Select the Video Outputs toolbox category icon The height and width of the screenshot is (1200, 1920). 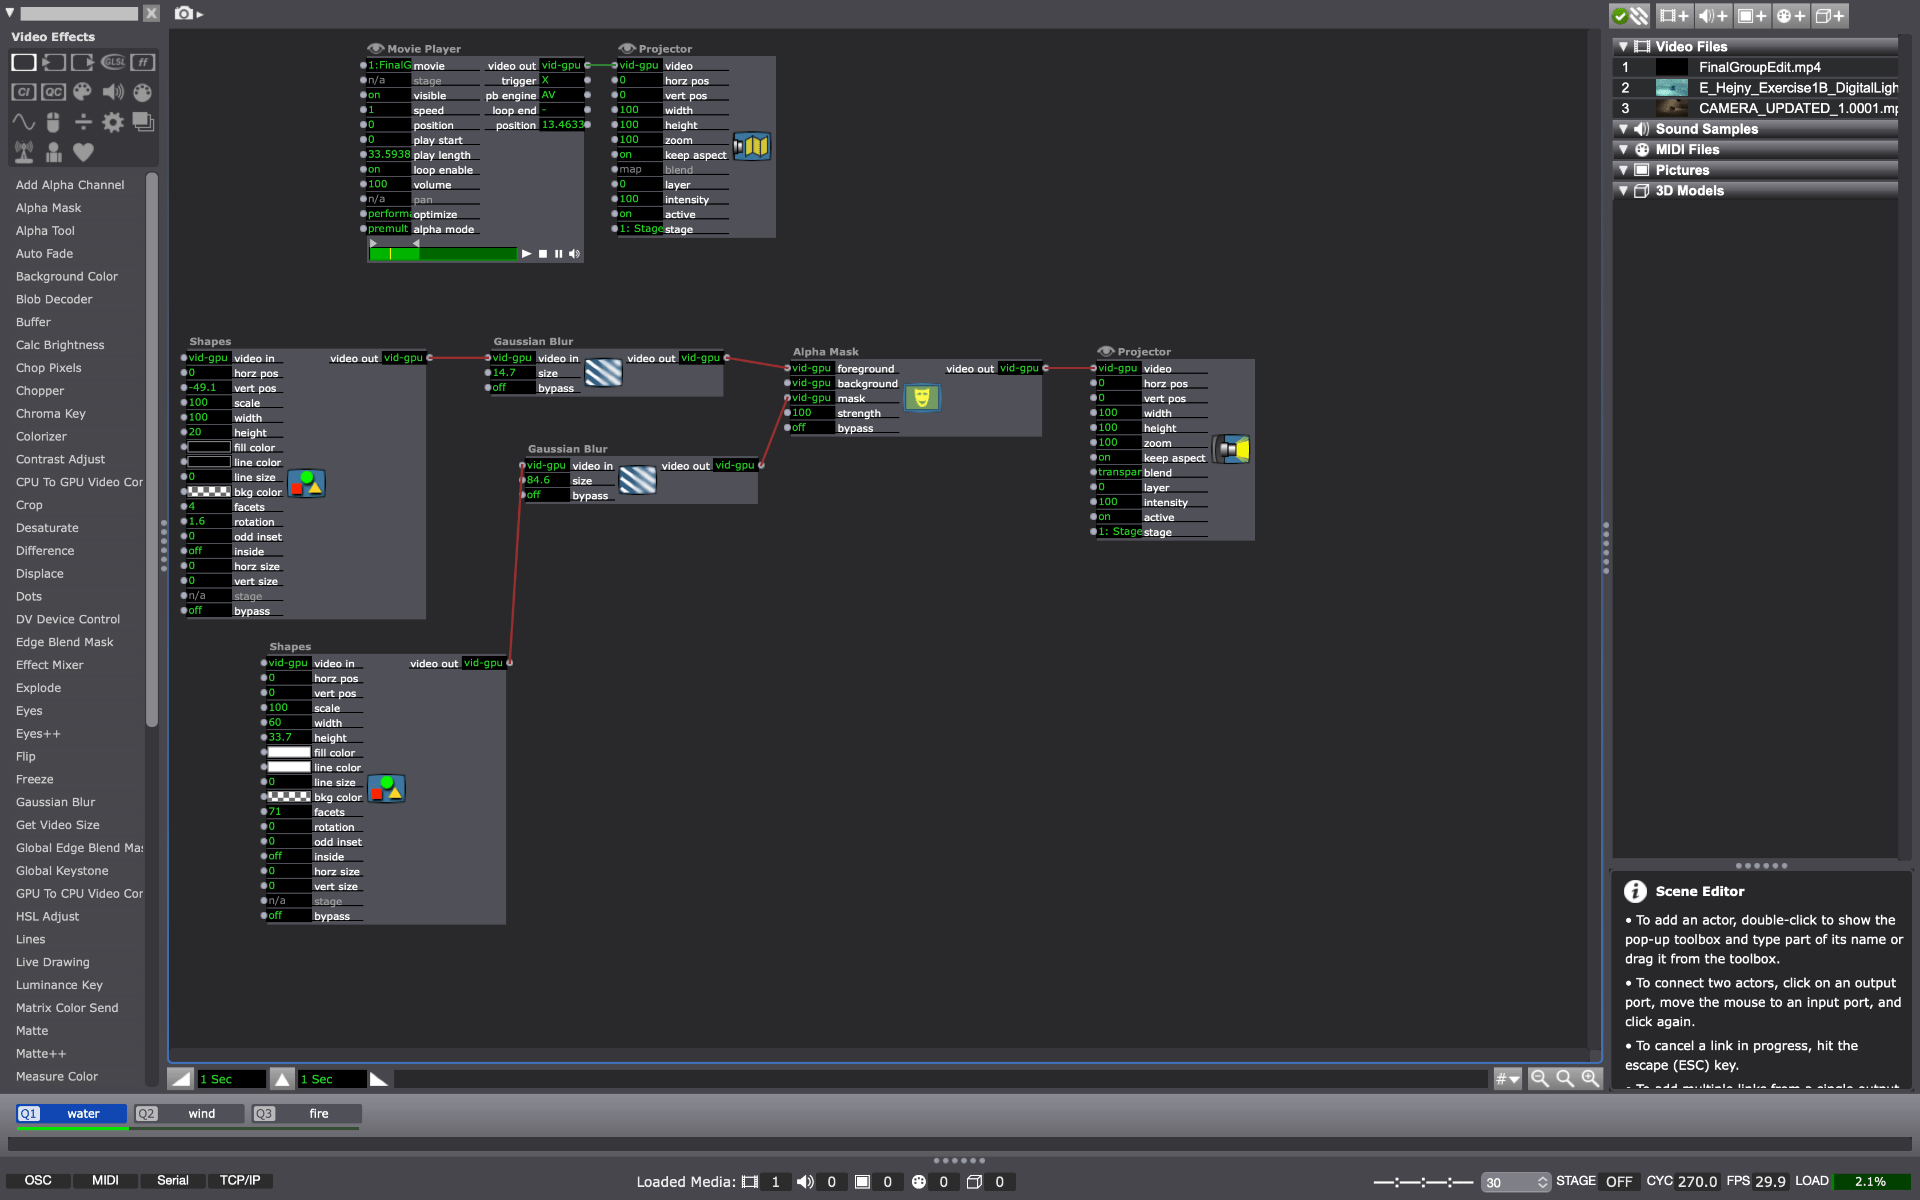click(83, 62)
